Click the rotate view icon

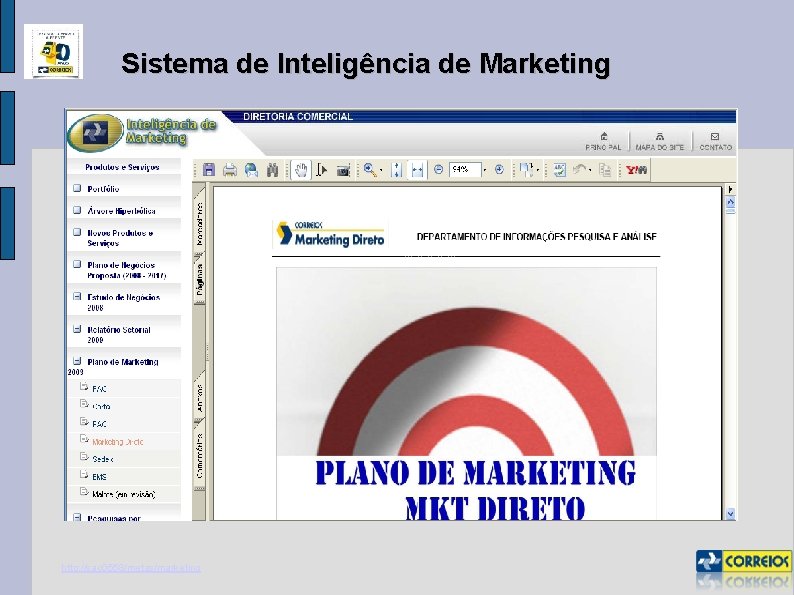[526, 170]
